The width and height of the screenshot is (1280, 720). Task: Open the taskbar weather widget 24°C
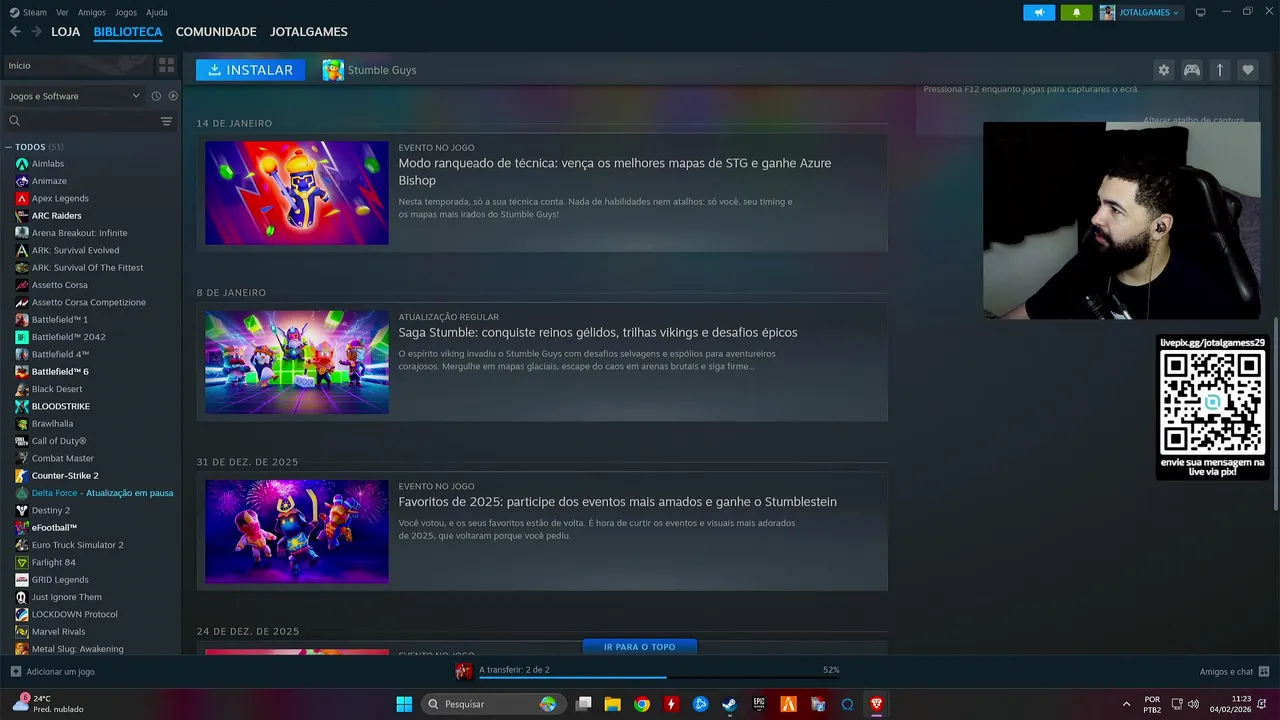(x=48, y=704)
